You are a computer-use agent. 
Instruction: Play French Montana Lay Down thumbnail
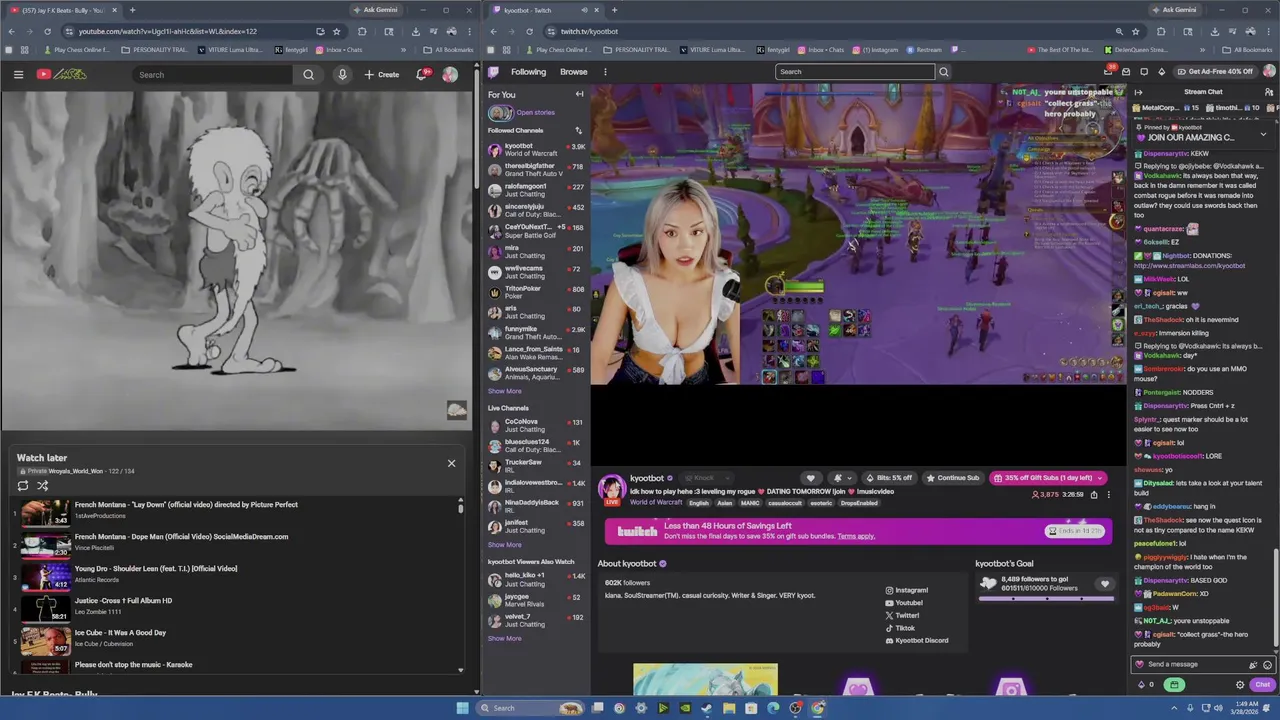[45, 512]
